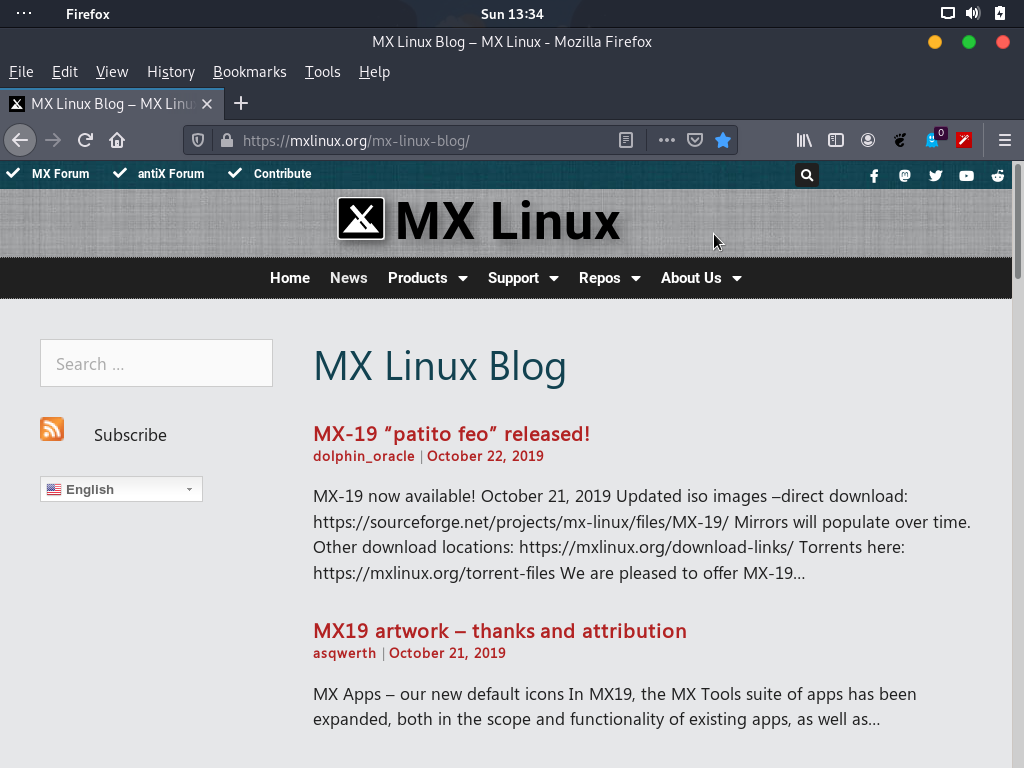
Task: Open the History menu
Action: (x=170, y=72)
